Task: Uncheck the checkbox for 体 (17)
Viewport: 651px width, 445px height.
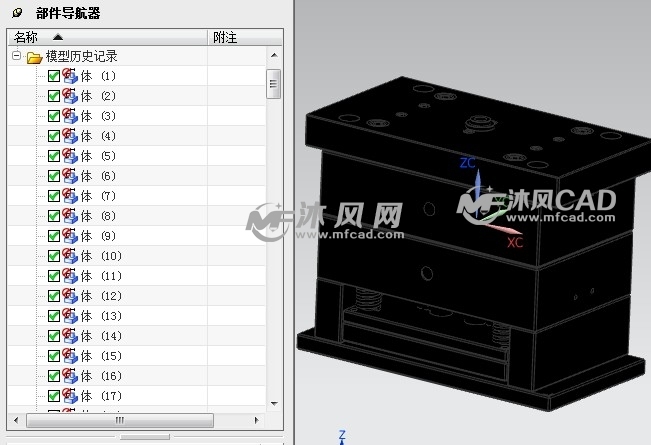Action: [54, 396]
